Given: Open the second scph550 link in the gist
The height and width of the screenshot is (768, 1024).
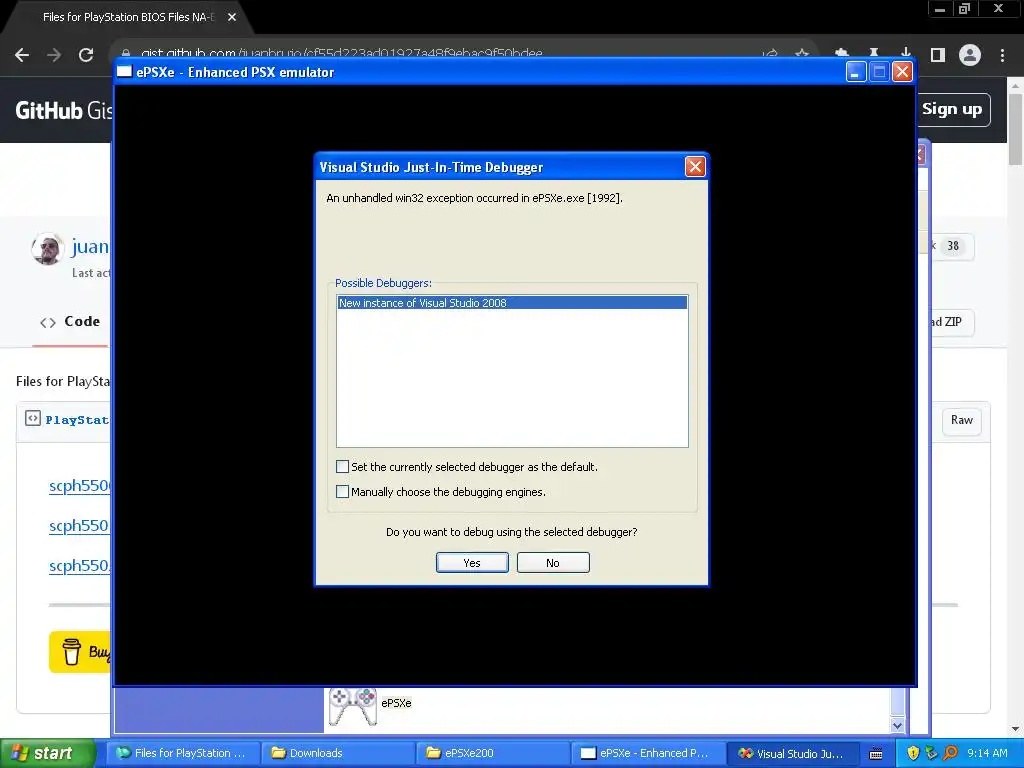Looking at the screenshot, I should tap(80, 525).
